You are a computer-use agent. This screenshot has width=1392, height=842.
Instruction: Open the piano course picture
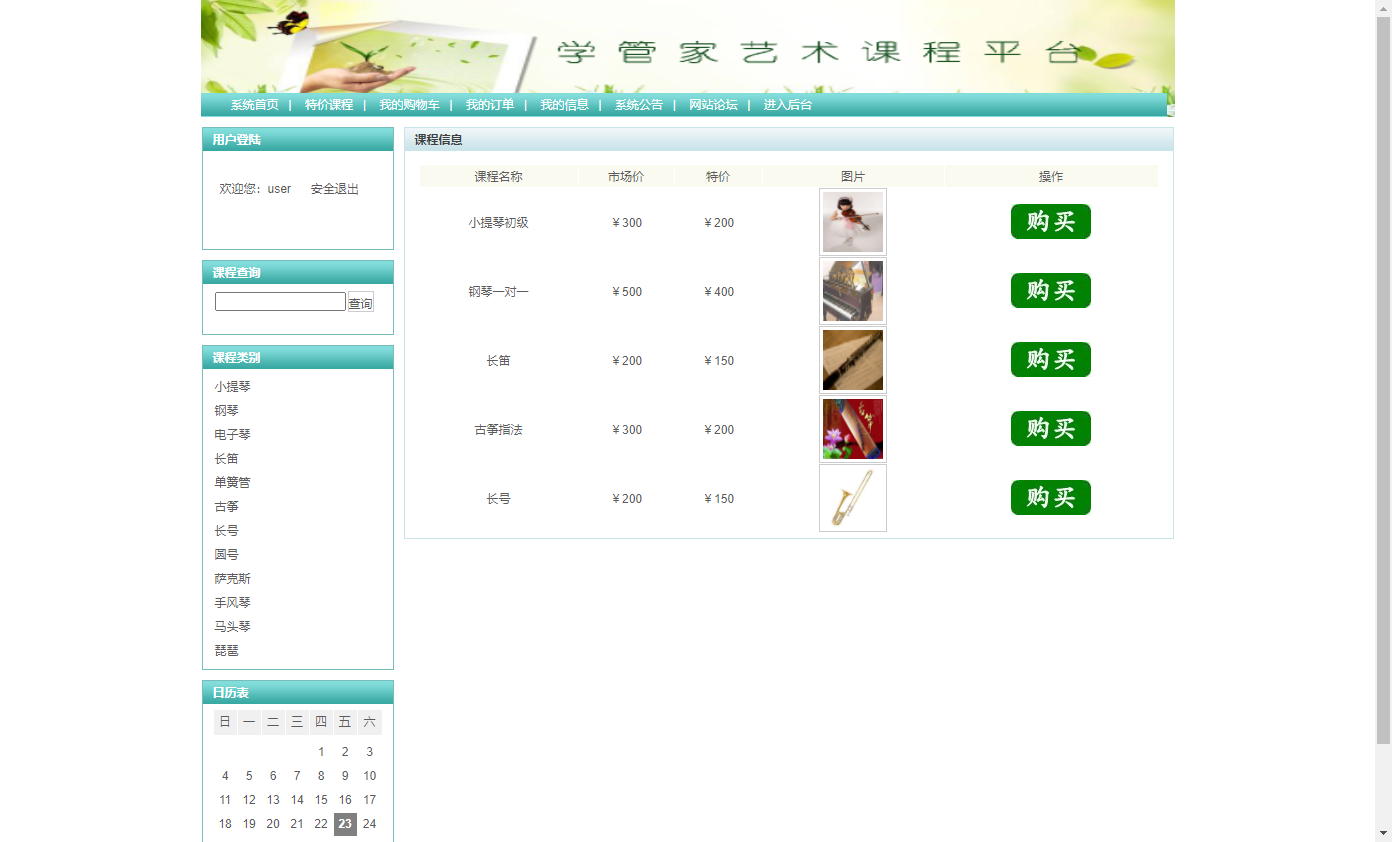[852, 291]
